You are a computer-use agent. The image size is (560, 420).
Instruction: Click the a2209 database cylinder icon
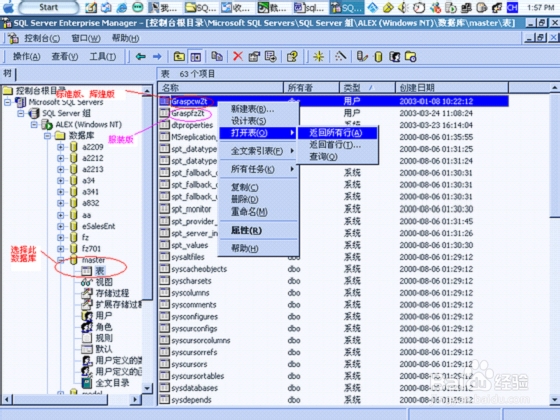click(74, 147)
